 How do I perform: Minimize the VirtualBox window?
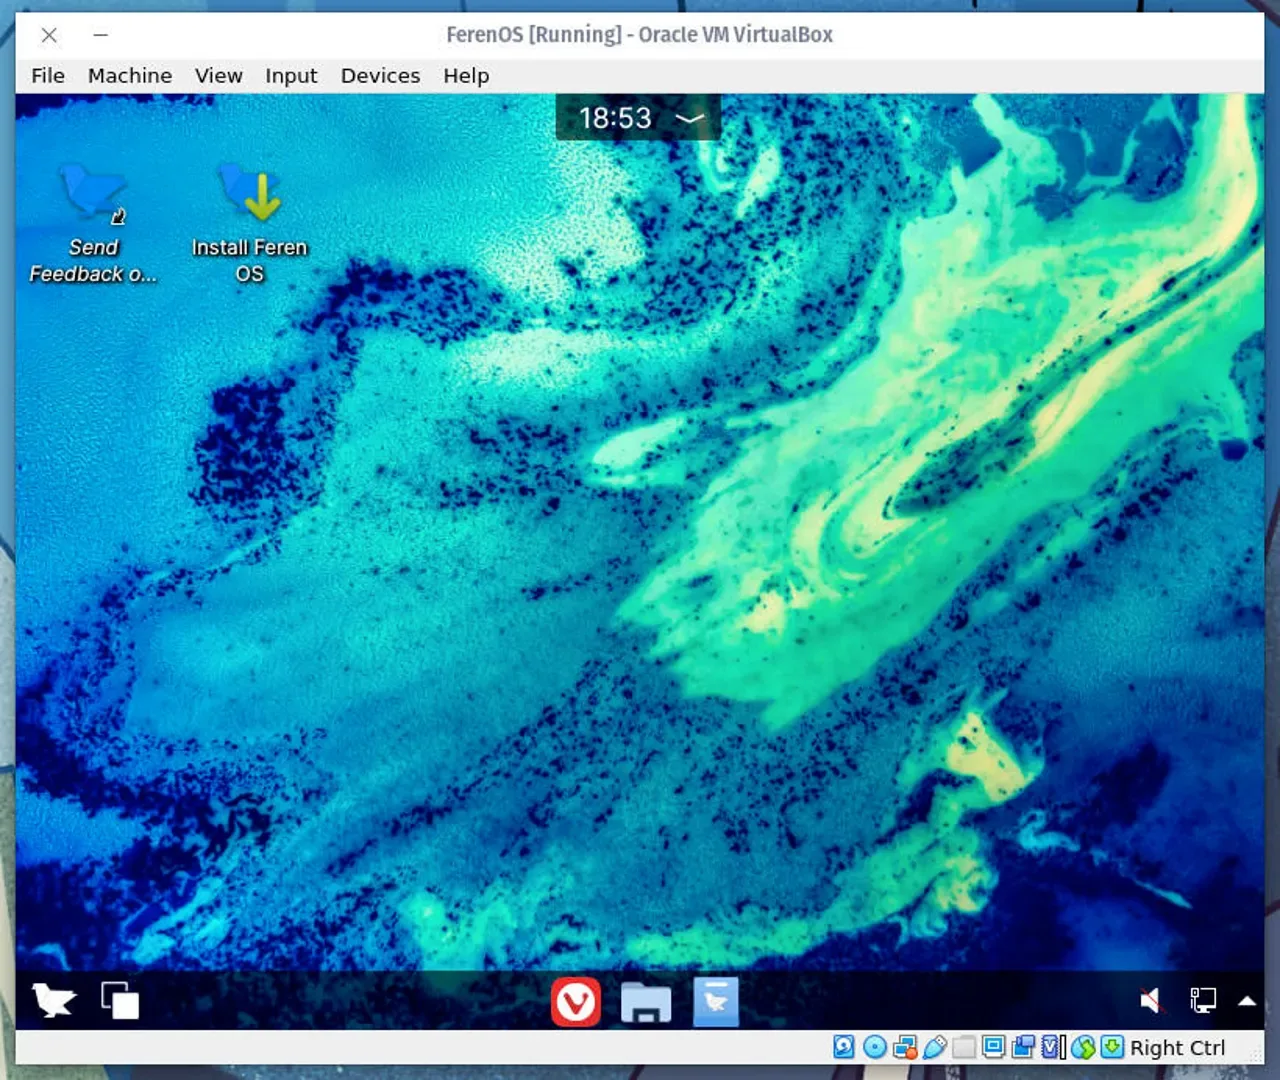(x=100, y=35)
